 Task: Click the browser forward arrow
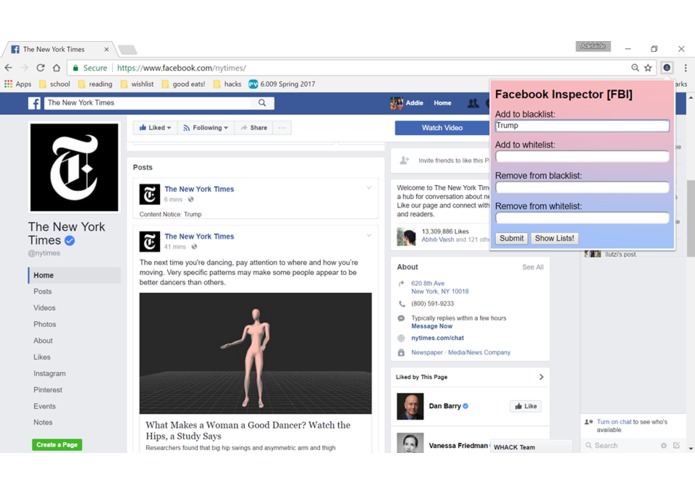click(x=24, y=68)
